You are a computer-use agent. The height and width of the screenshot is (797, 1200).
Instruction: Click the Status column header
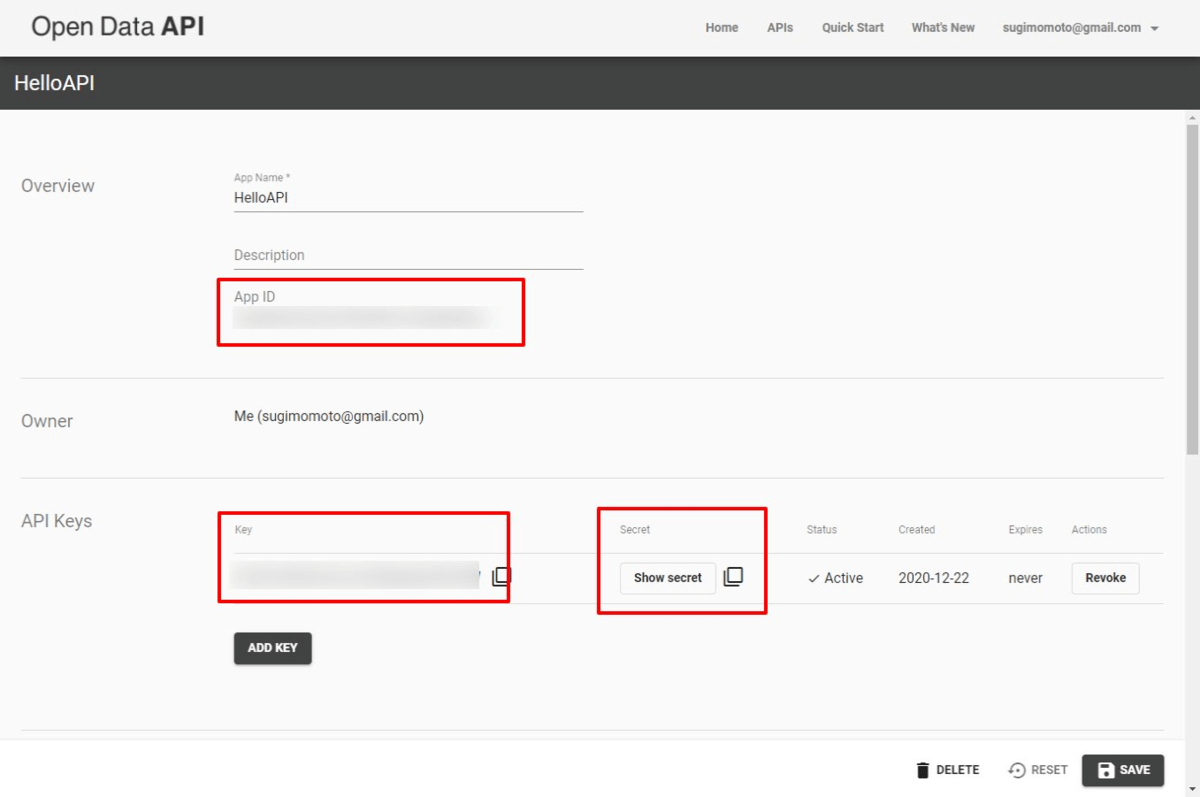tap(822, 530)
